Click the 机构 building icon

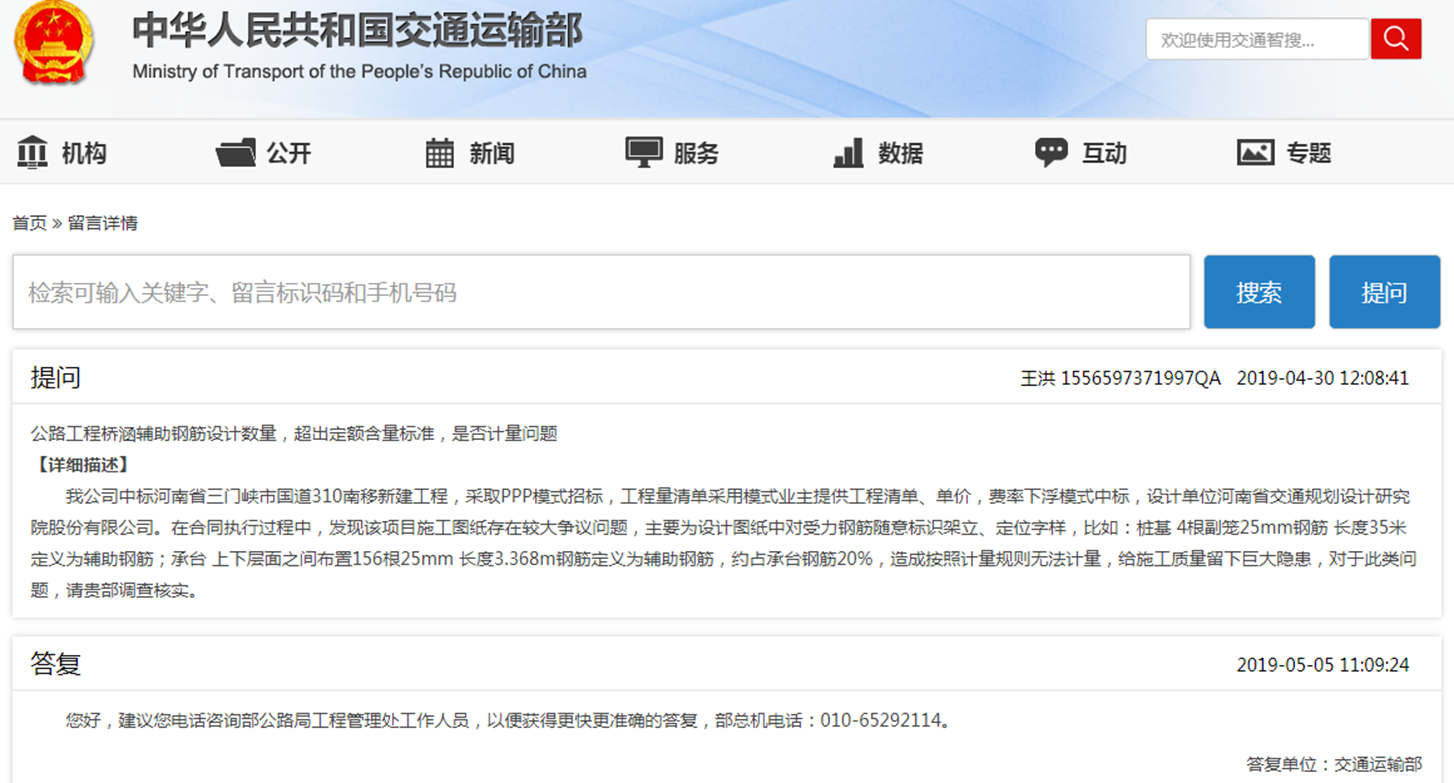pos(32,152)
